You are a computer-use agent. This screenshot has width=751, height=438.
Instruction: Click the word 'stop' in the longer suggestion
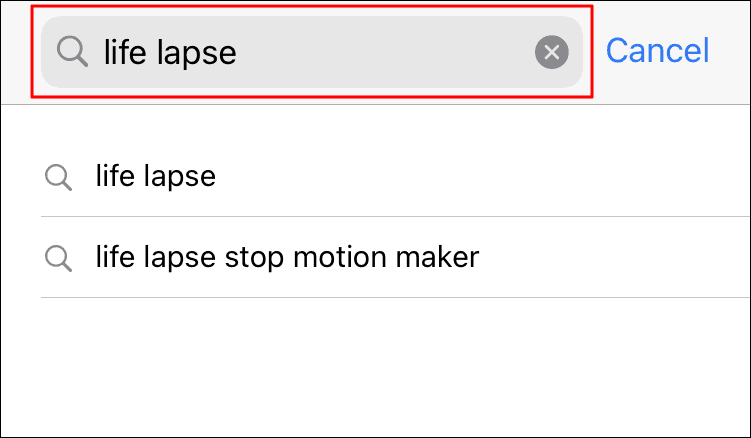point(252,259)
